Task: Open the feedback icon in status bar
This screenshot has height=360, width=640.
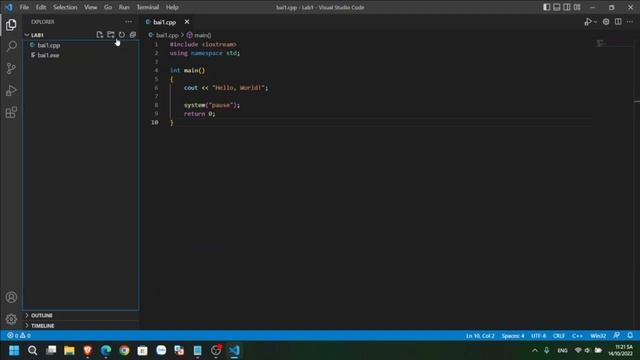Action: (x=617, y=336)
